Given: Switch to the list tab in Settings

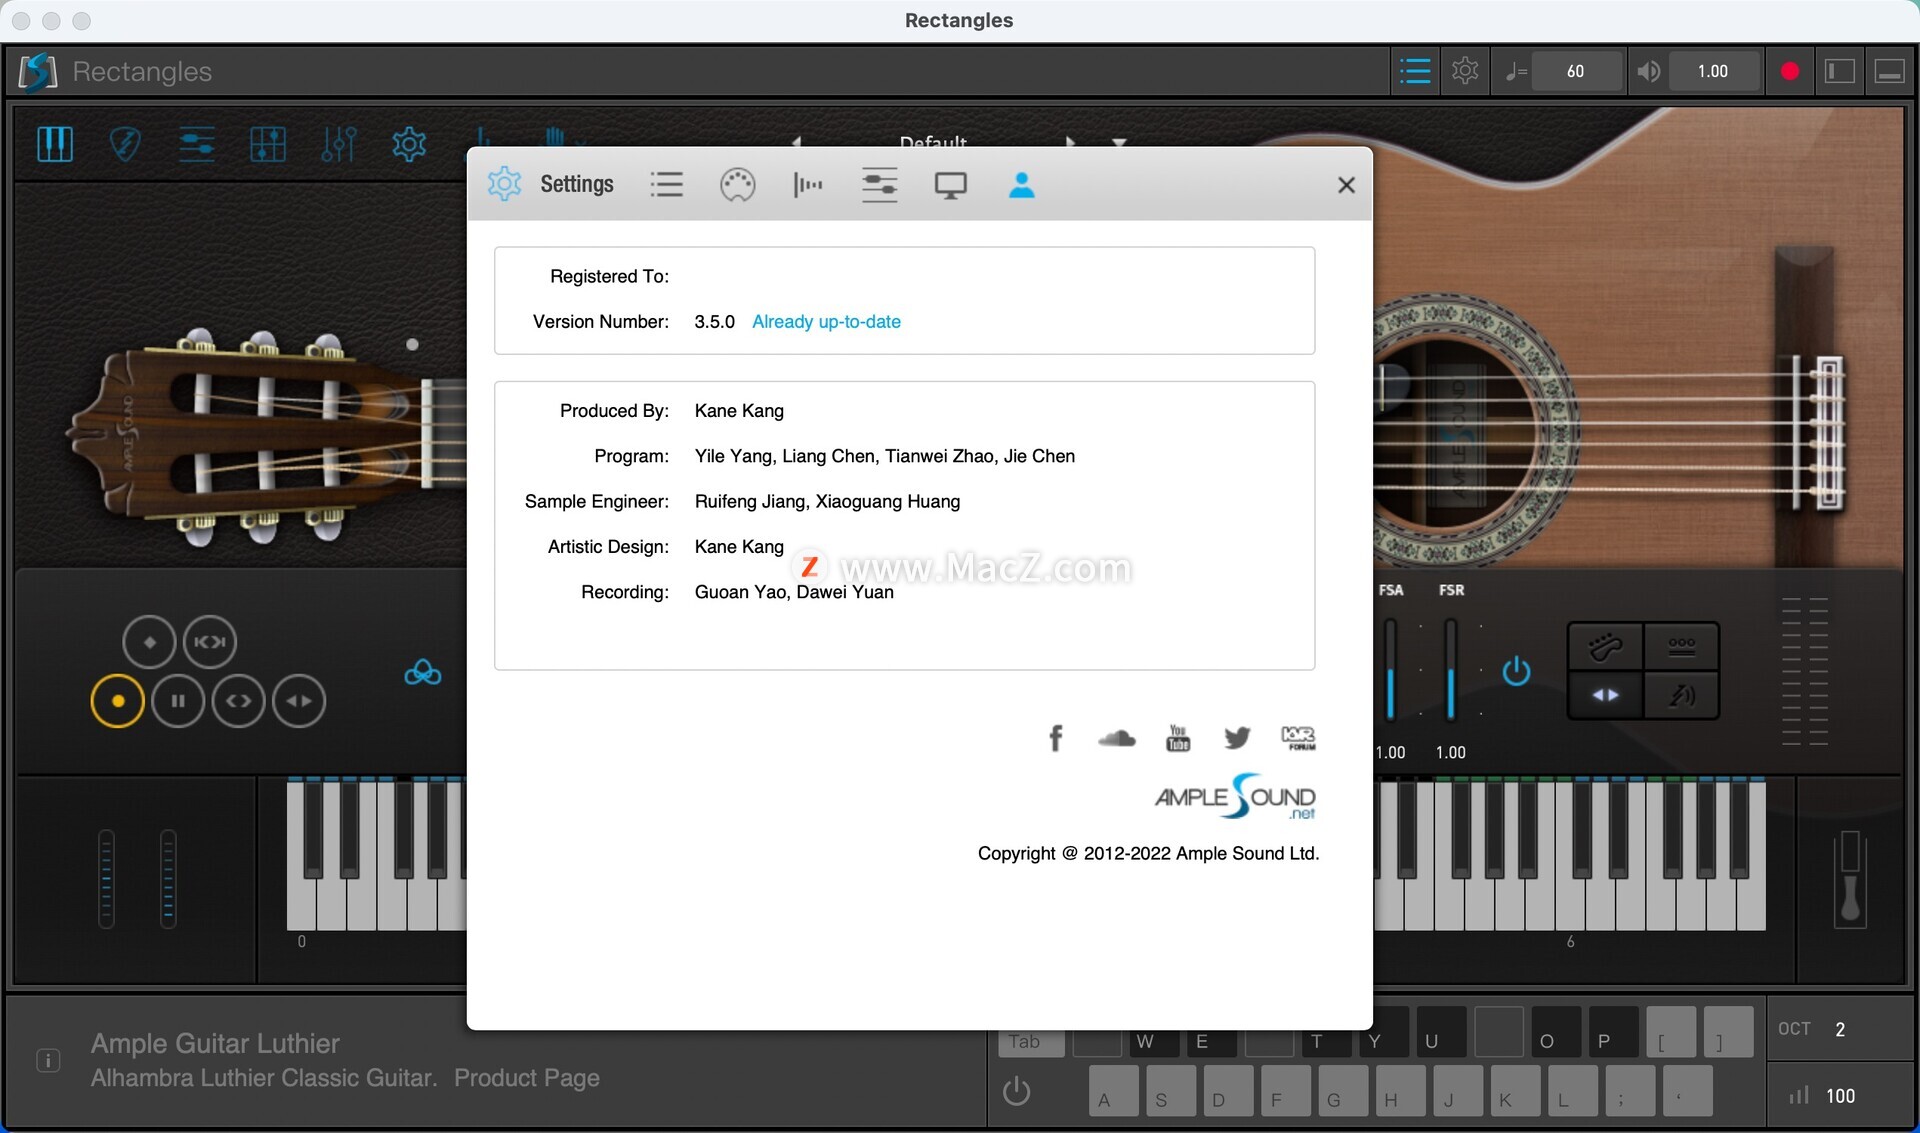Looking at the screenshot, I should (x=666, y=185).
